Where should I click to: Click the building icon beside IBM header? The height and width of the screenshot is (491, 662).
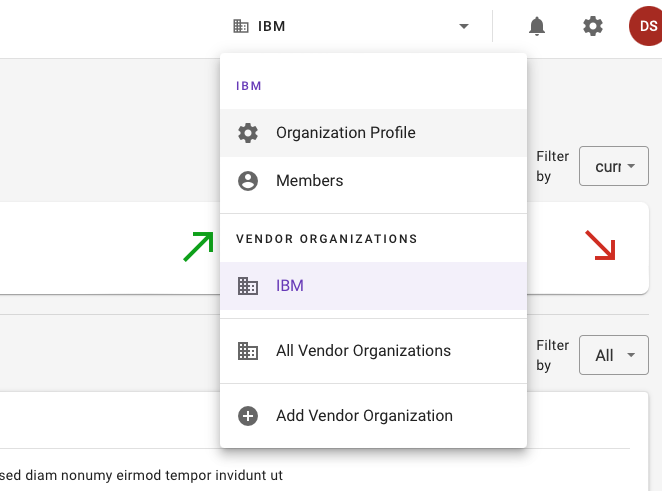tap(241, 26)
